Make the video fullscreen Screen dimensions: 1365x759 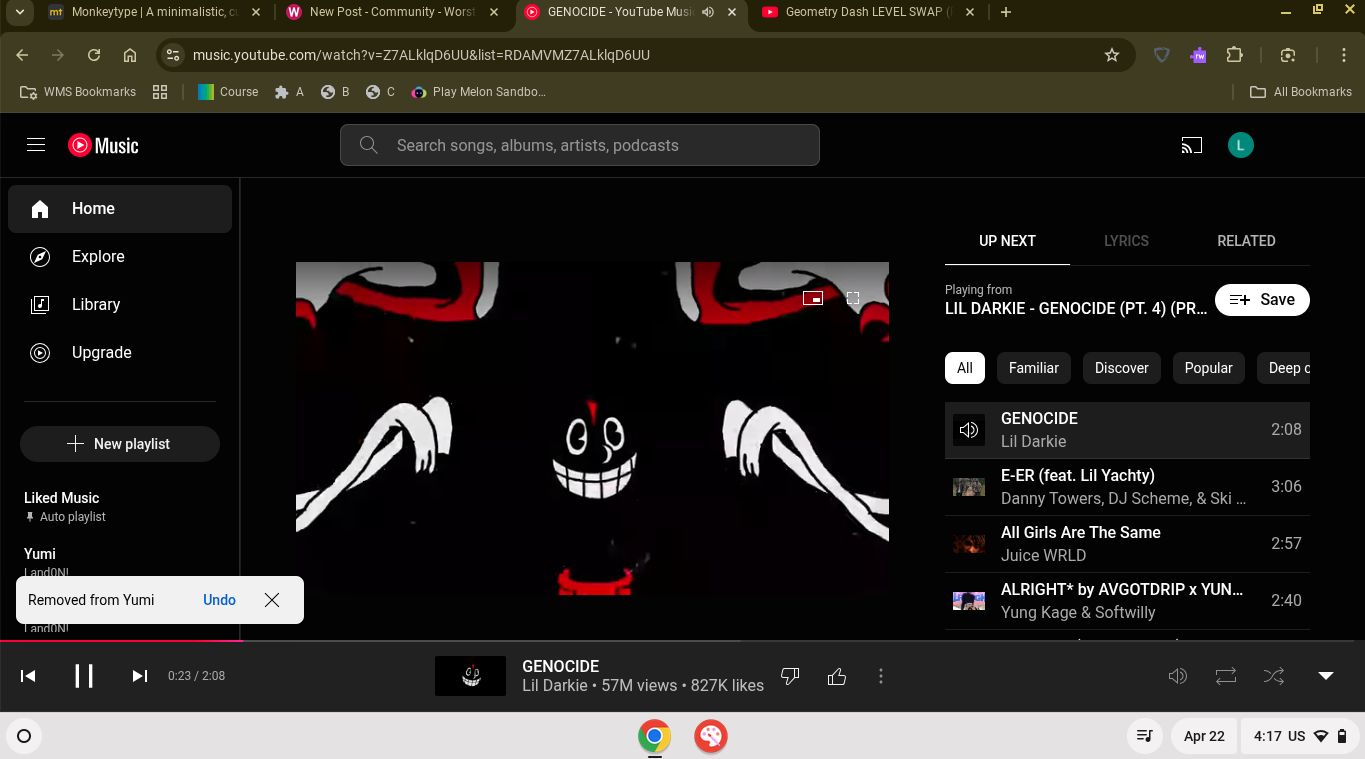coord(853,298)
